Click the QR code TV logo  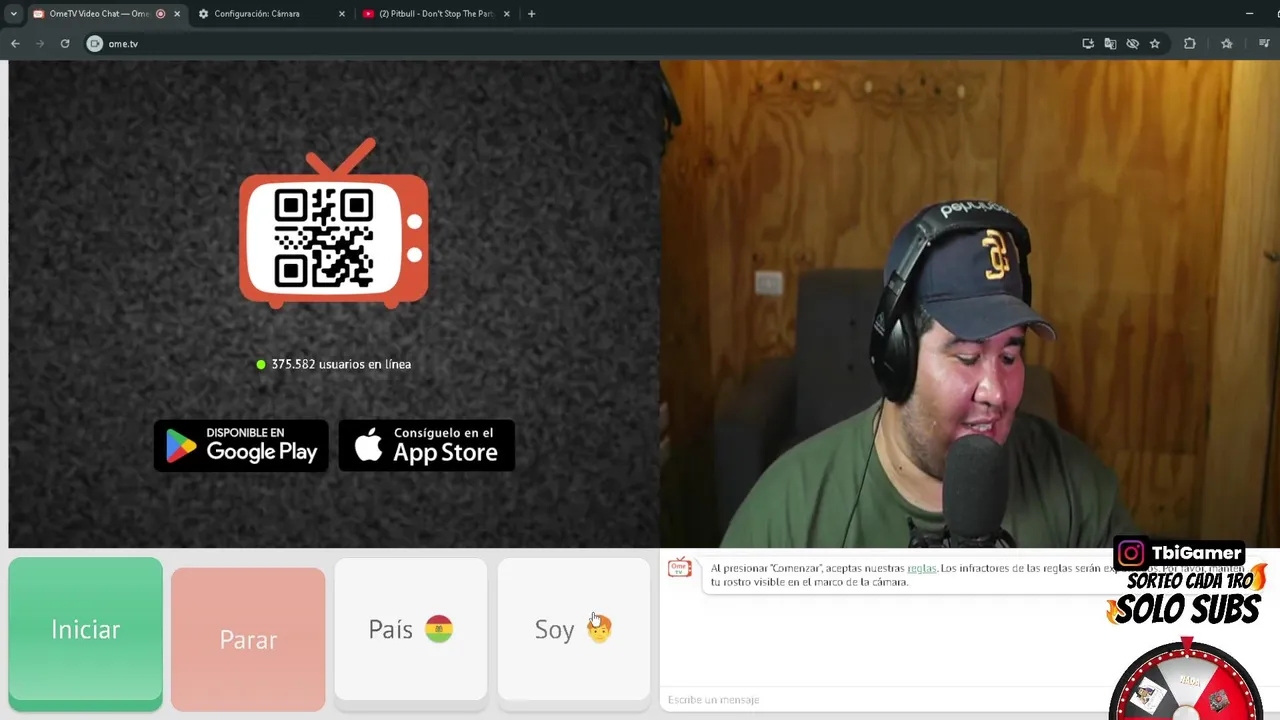click(x=334, y=223)
